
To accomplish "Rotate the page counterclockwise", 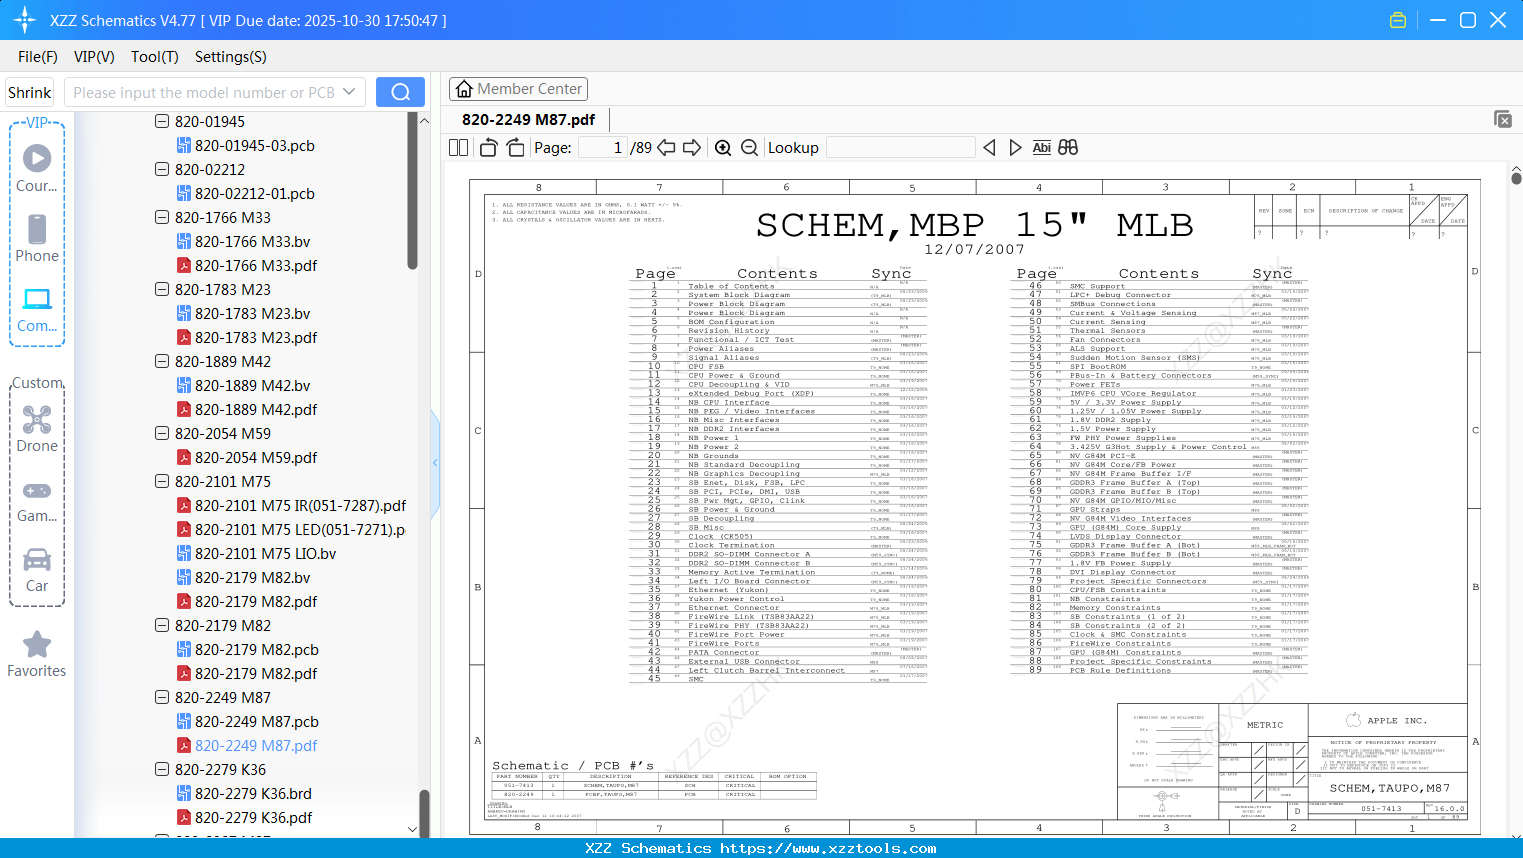I will pyautogui.click(x=489, y=148).
